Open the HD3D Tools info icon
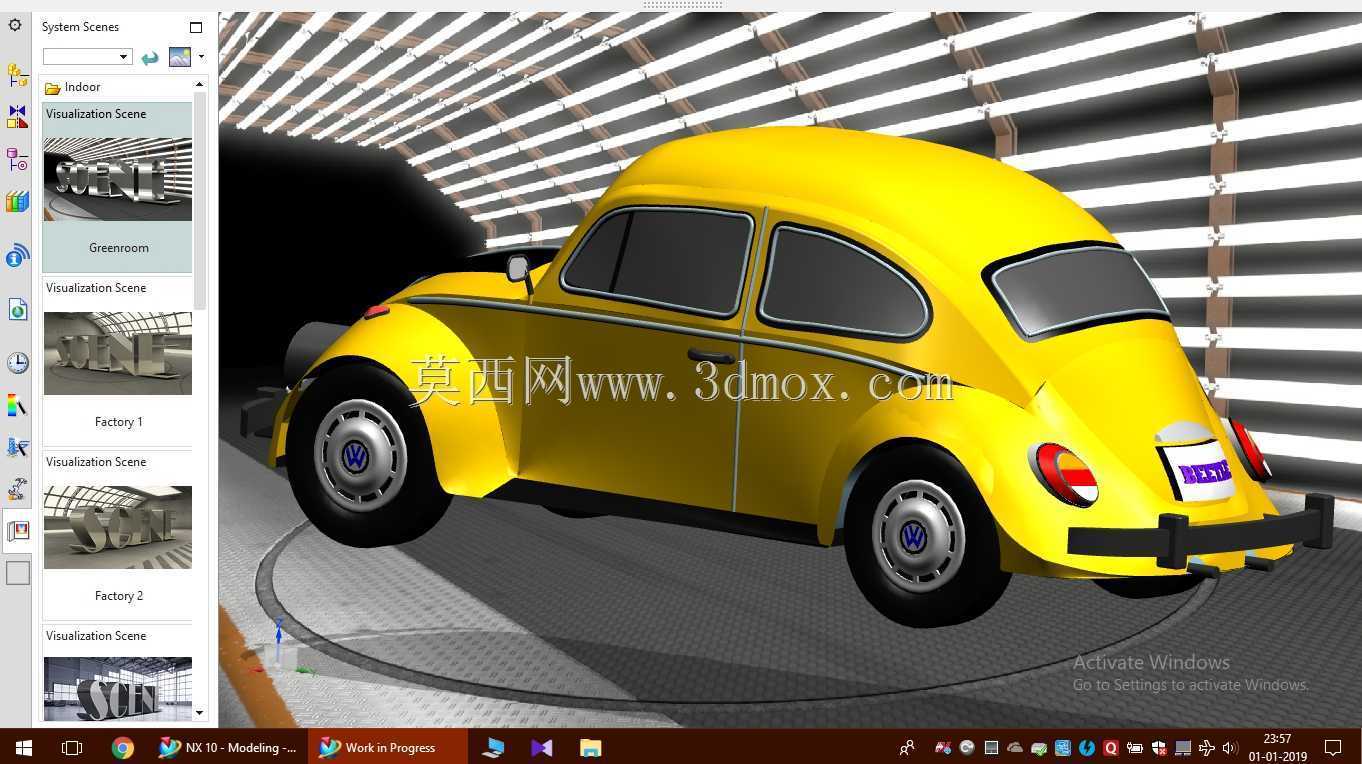The image size is (1362, 764). click(17, 257)
